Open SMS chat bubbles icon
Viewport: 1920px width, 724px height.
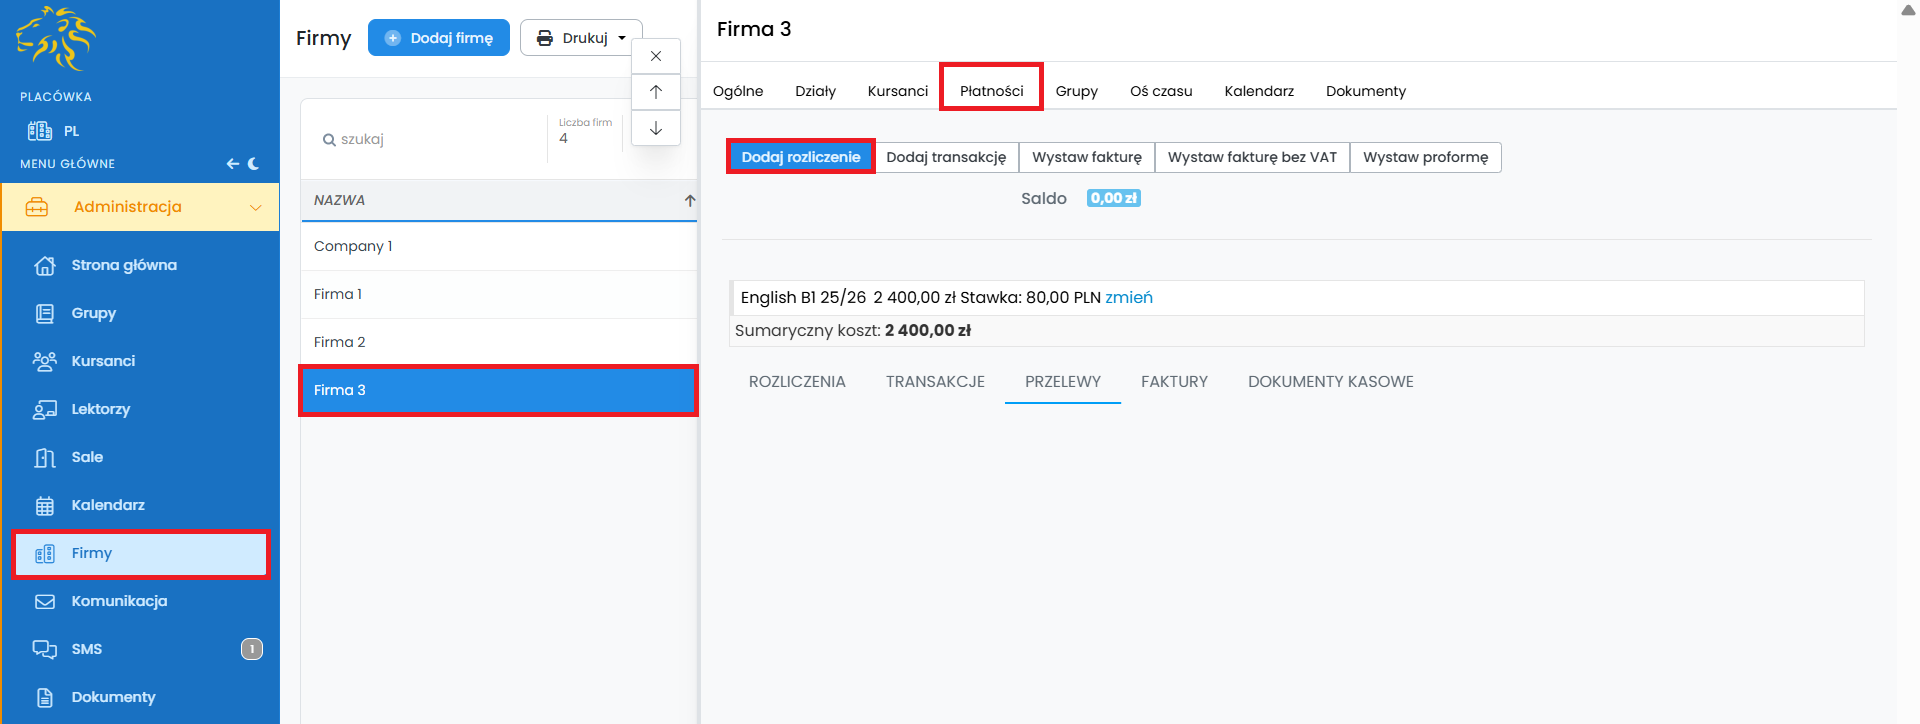pos(45,650)
